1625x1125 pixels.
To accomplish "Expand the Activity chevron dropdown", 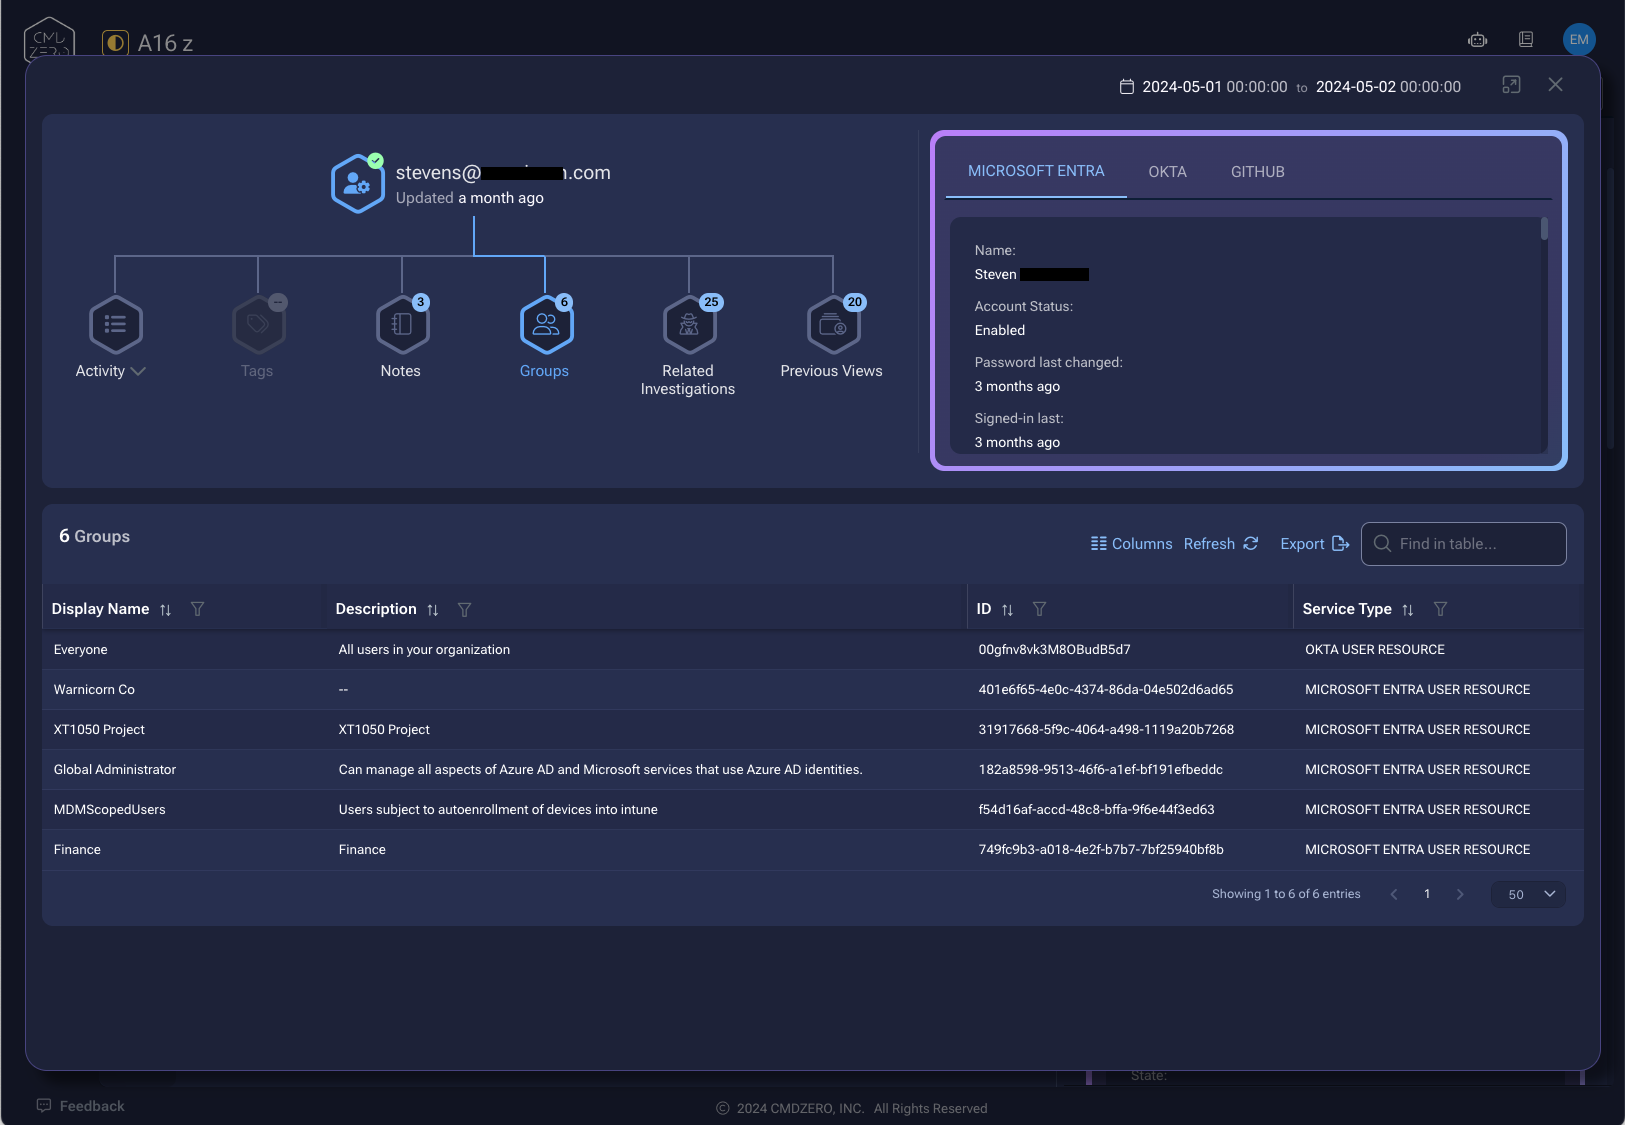I will (138, 371).
